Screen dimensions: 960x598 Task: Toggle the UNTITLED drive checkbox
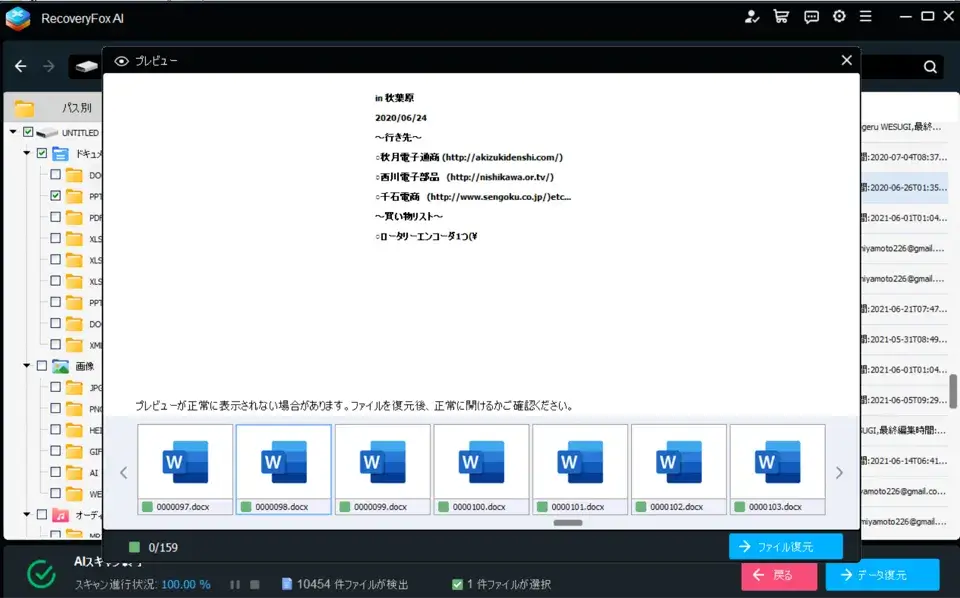[x=28, y=132]
